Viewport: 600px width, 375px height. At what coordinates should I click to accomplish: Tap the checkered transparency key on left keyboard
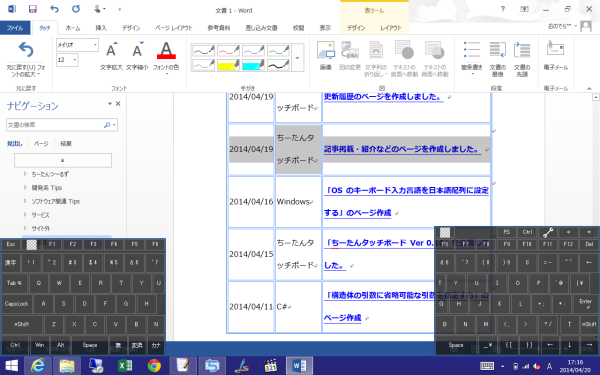(x=31, y=245)
